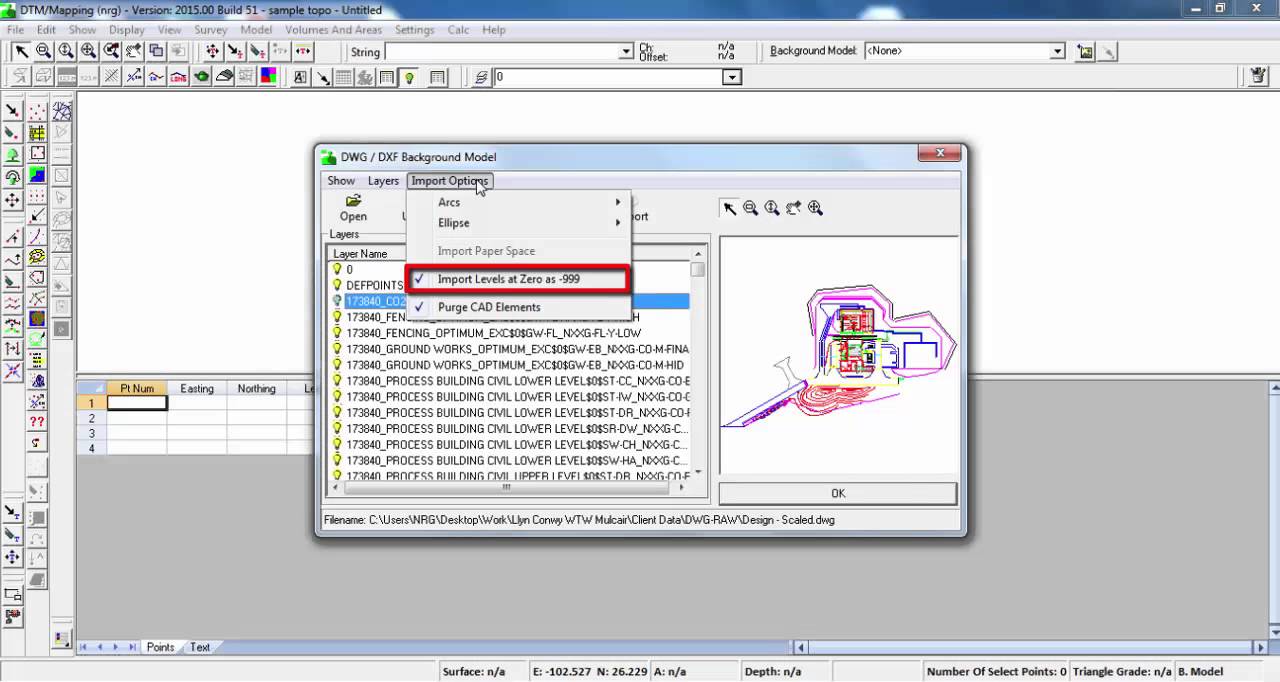Open Import Options menu in dialog
The height and width of the screenshot is (682, 1280).
point(450,181)
